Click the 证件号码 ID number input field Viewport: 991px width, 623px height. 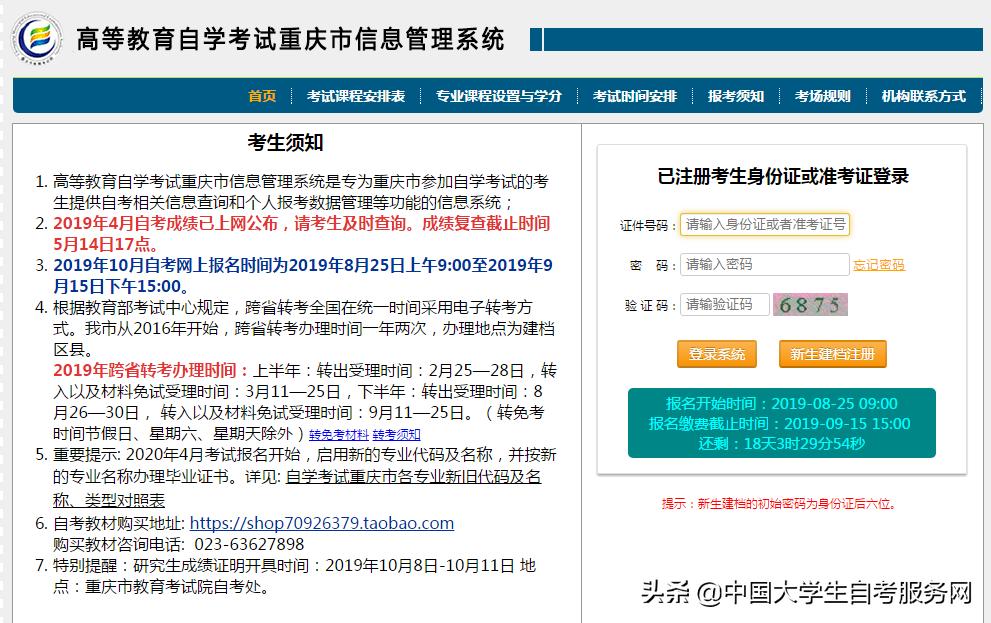click(765, 225)
